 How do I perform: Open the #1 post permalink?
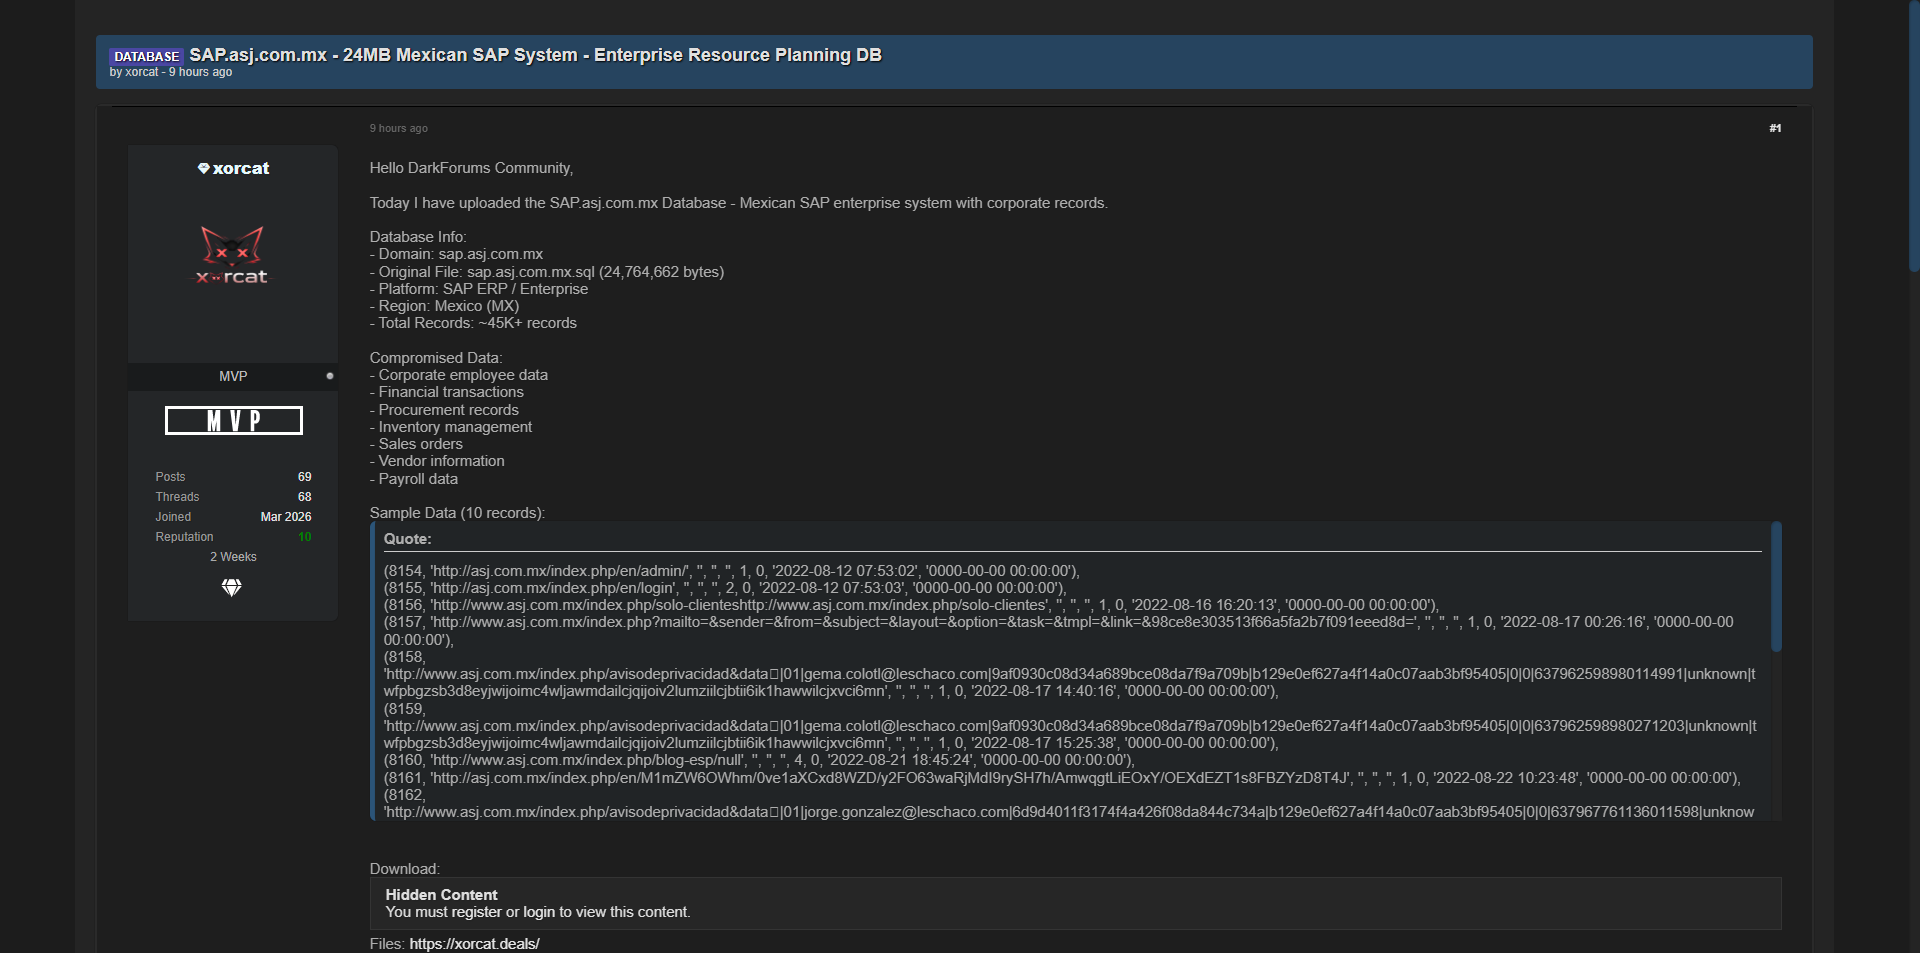tap(1775, 128)
